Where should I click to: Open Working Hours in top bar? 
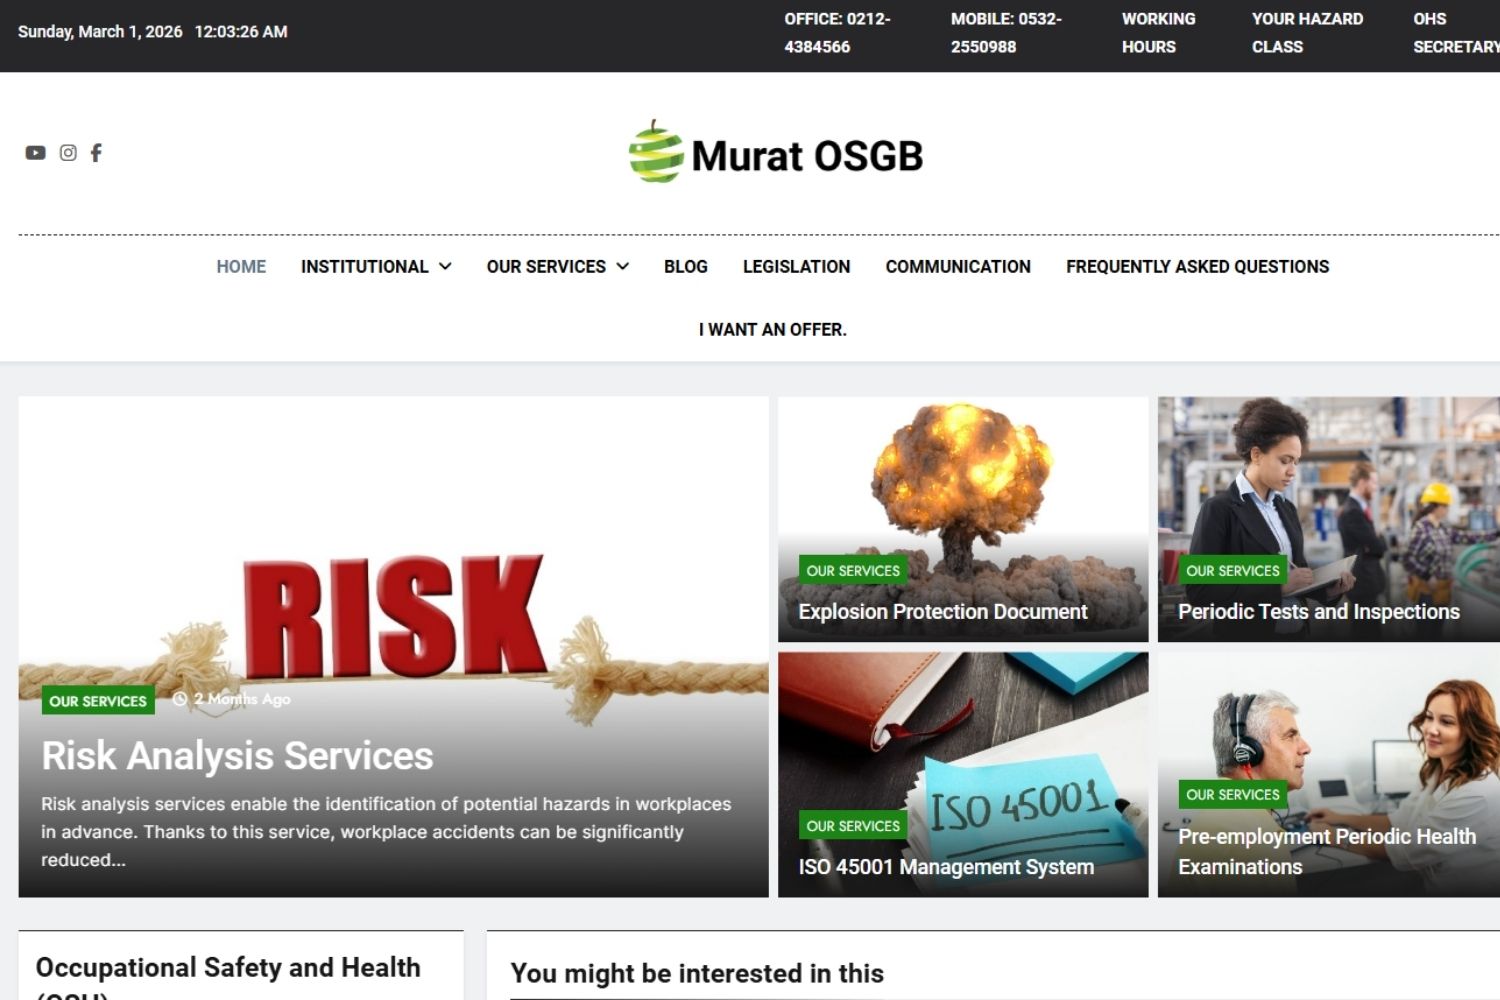(x=1158, y=33)
